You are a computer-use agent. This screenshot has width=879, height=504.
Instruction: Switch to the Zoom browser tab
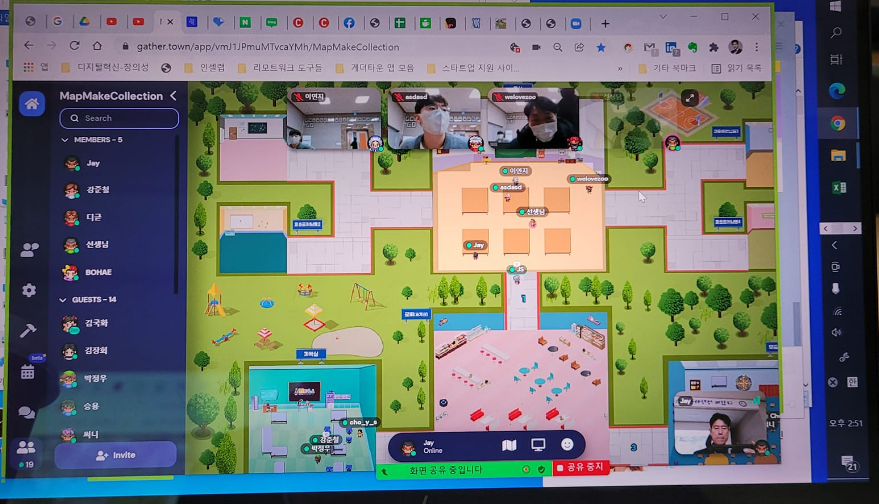(x=576, y=24)
